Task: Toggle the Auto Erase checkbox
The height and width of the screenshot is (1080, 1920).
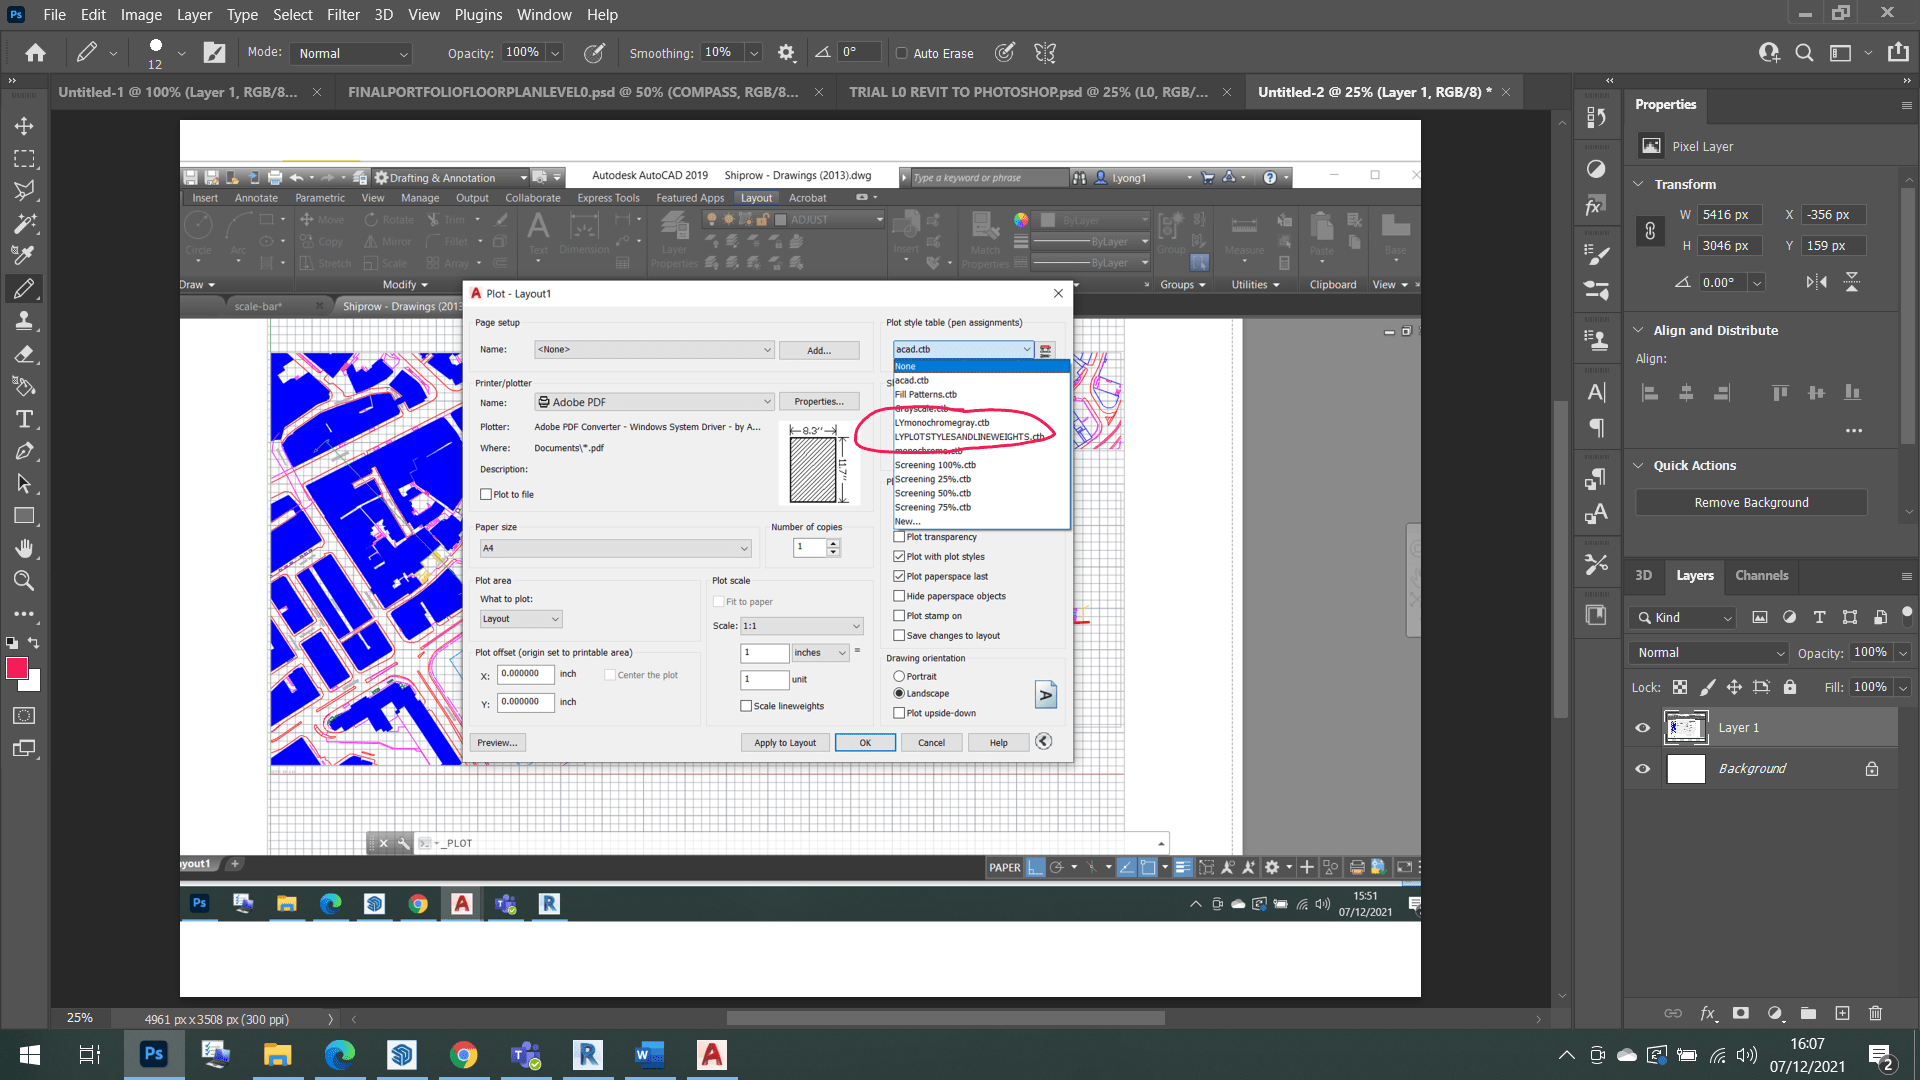Action: pyautogui.click(x=901, y=53)
